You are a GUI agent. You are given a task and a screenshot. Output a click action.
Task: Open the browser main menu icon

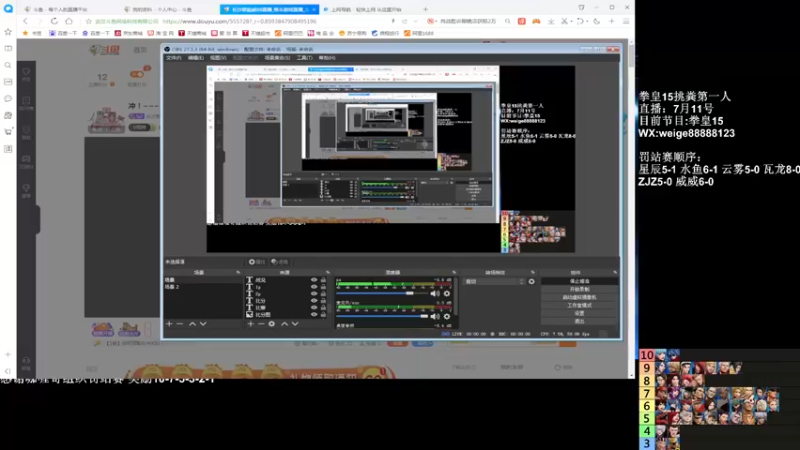coord(626,21)
